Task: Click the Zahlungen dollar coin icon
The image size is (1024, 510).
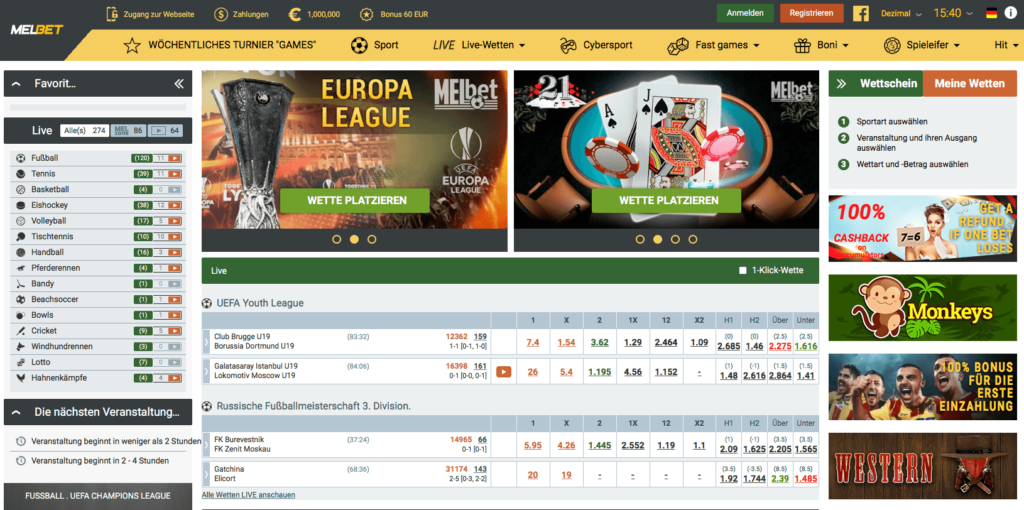Action: tap(220, 14)
